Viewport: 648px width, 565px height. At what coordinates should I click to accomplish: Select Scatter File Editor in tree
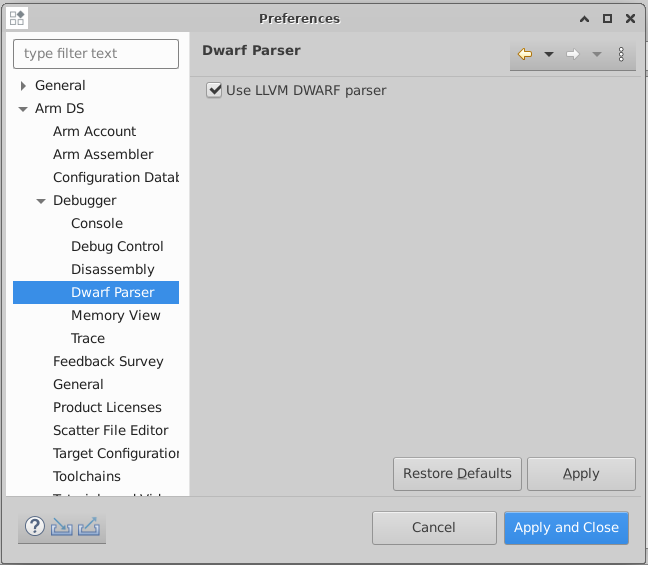click(x=110, y=430)
